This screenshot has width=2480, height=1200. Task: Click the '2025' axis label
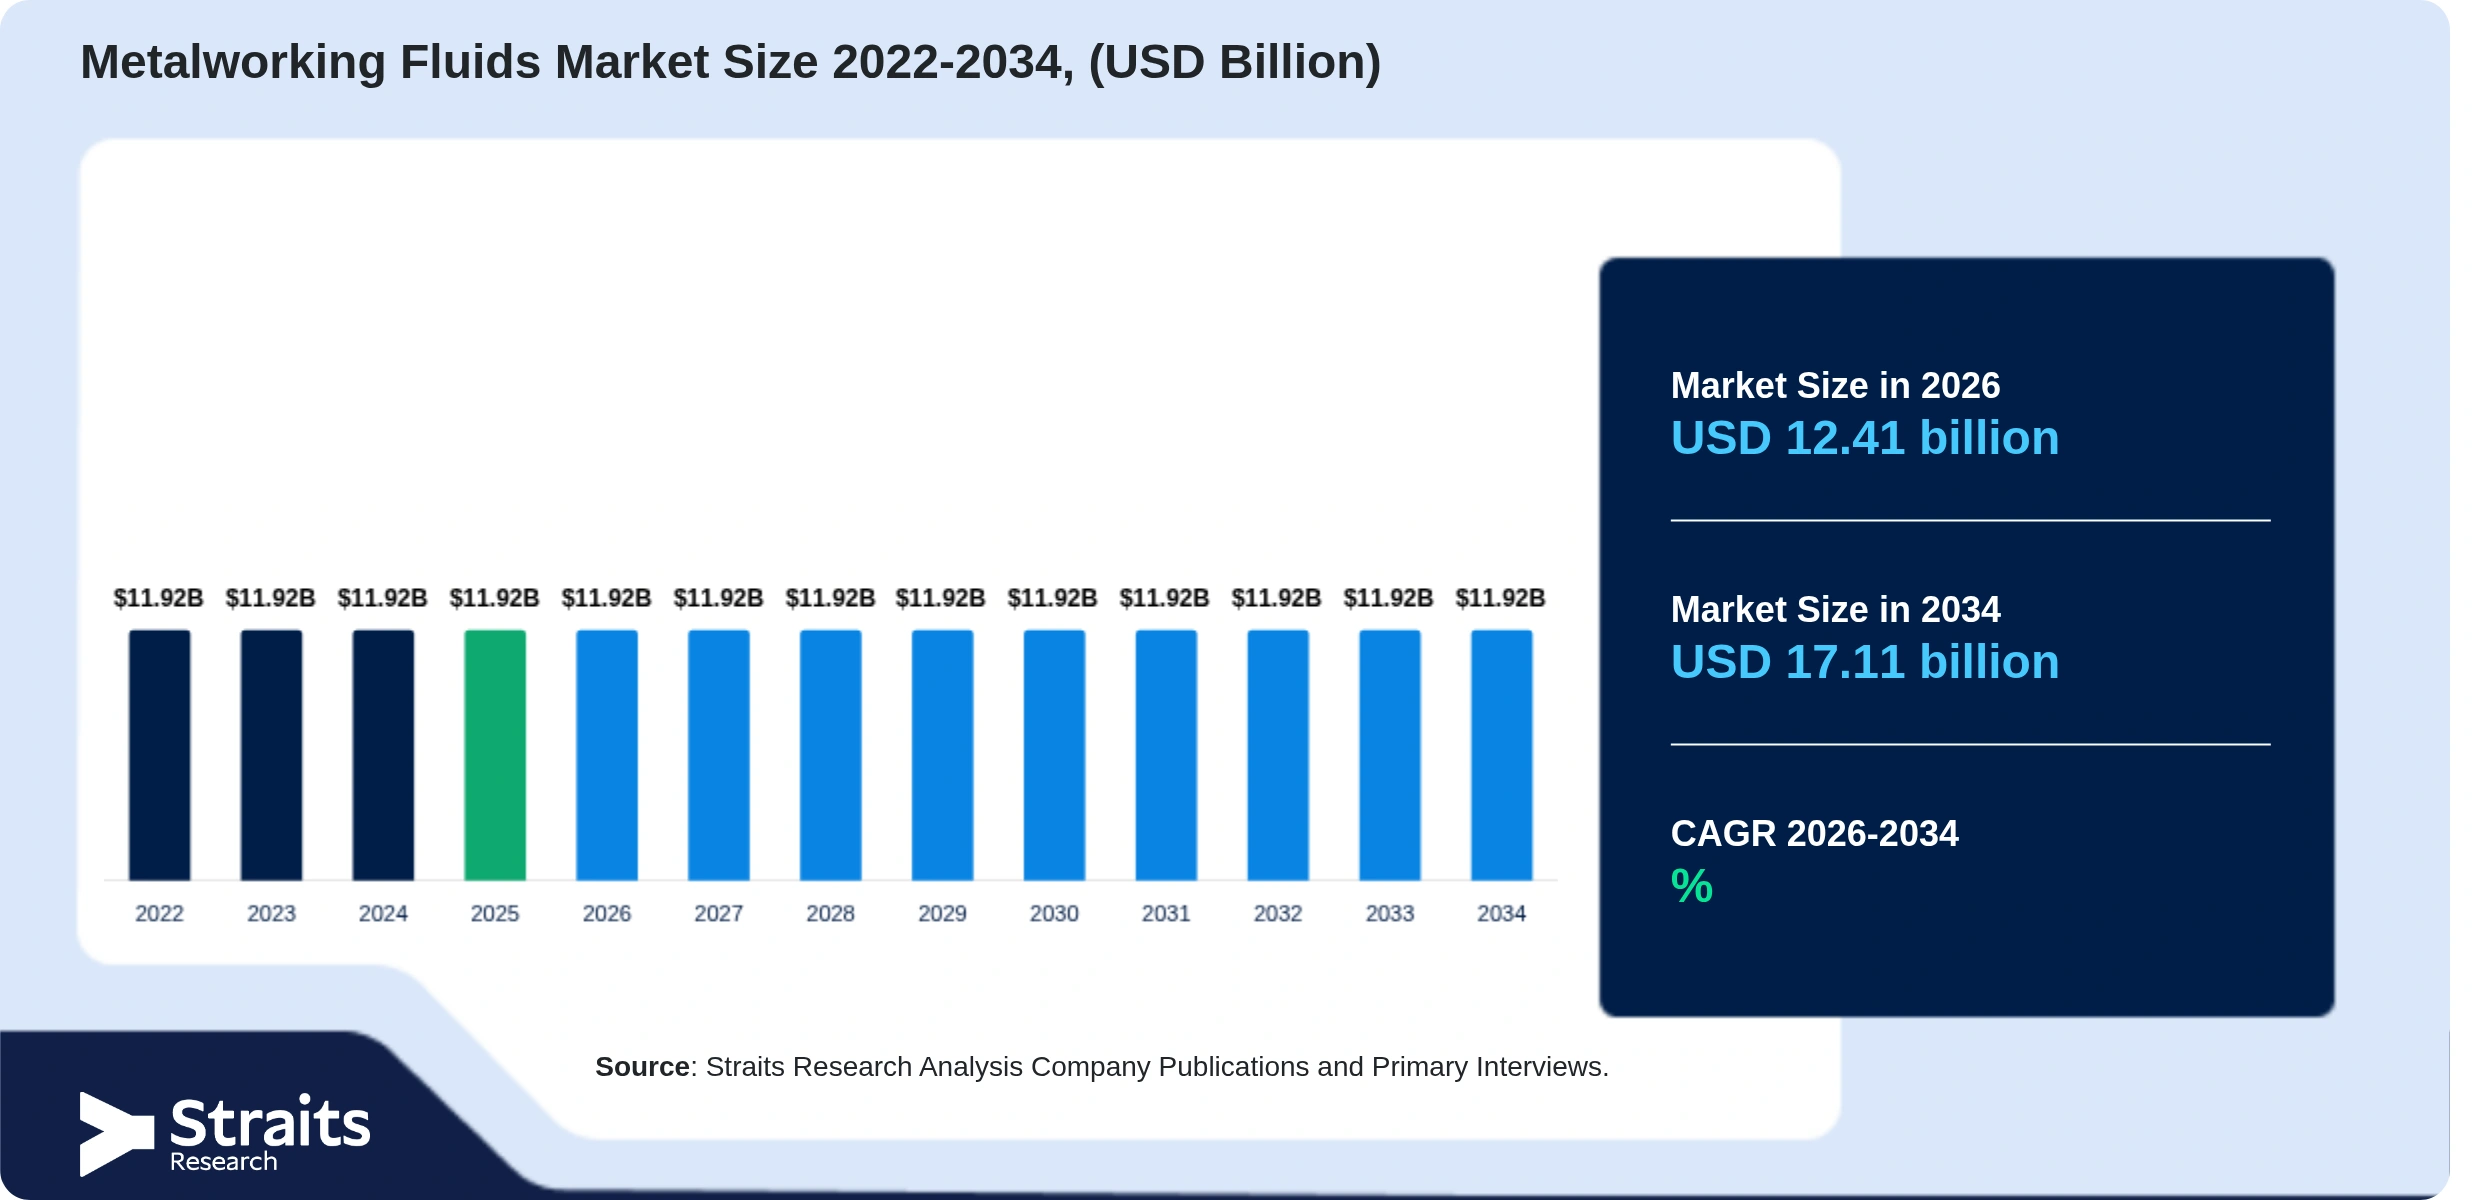click(x=495, y=913)
